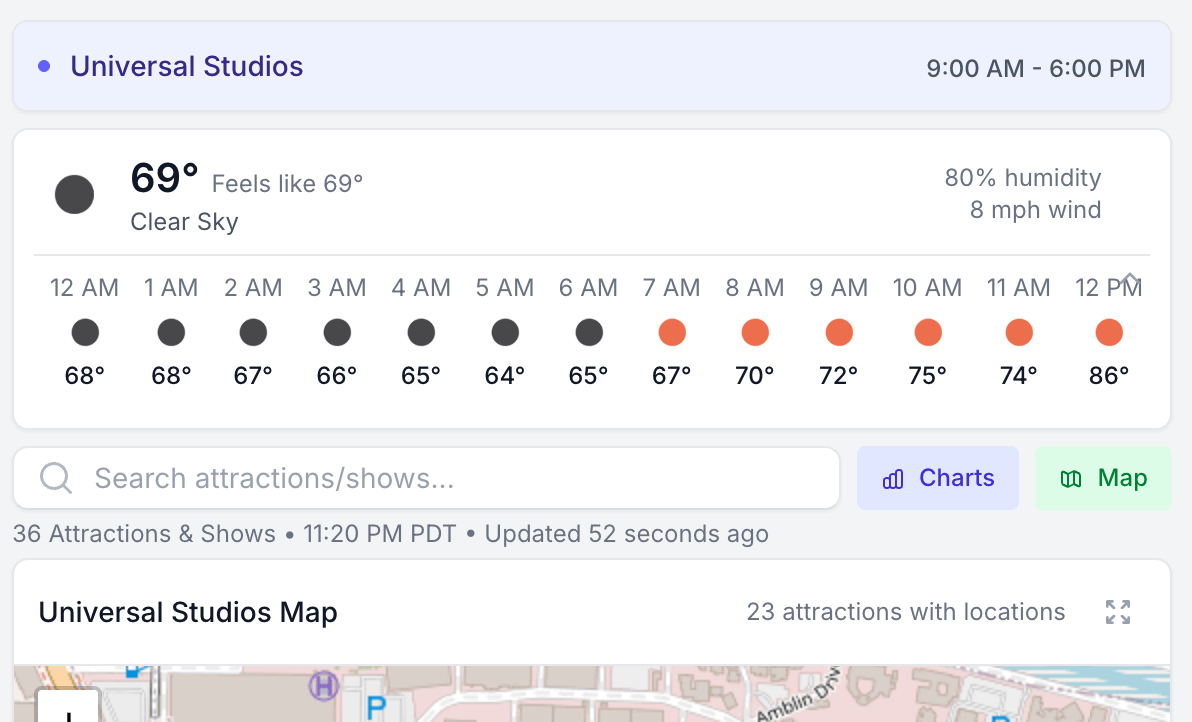Click the 12 PM sunny weather icon
1192x722 pixels.
[x=1109, y=332]
